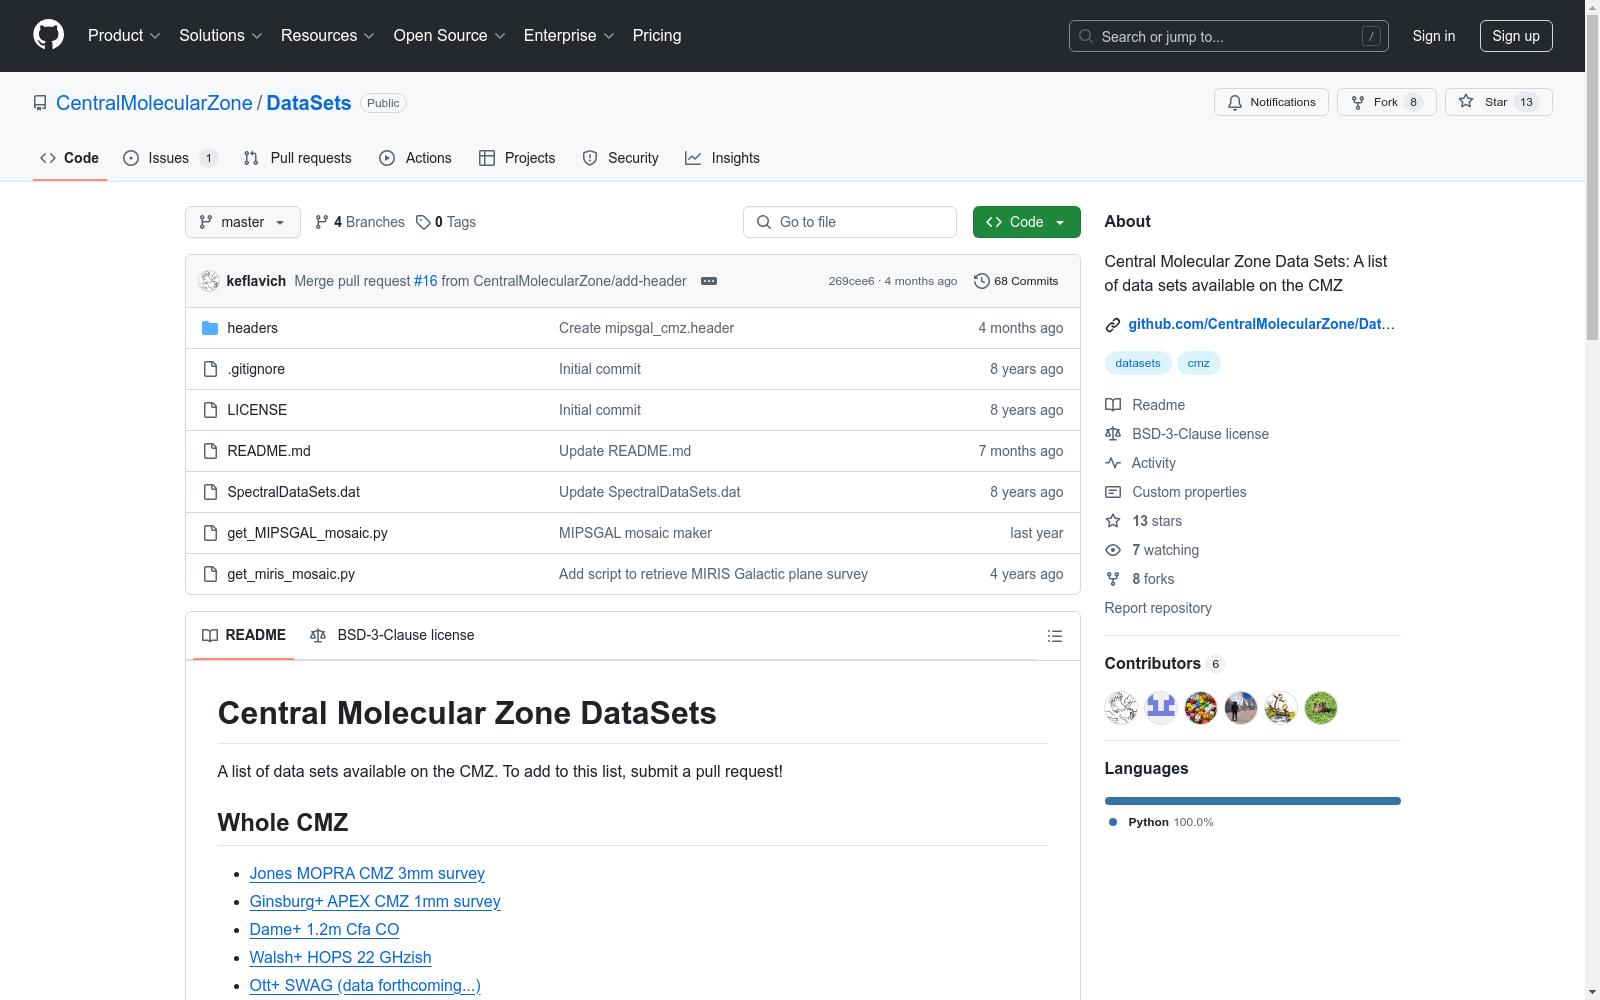Go to the Pricing page
Viewport: 1600px width, 1000px height.
coord(657,36)
